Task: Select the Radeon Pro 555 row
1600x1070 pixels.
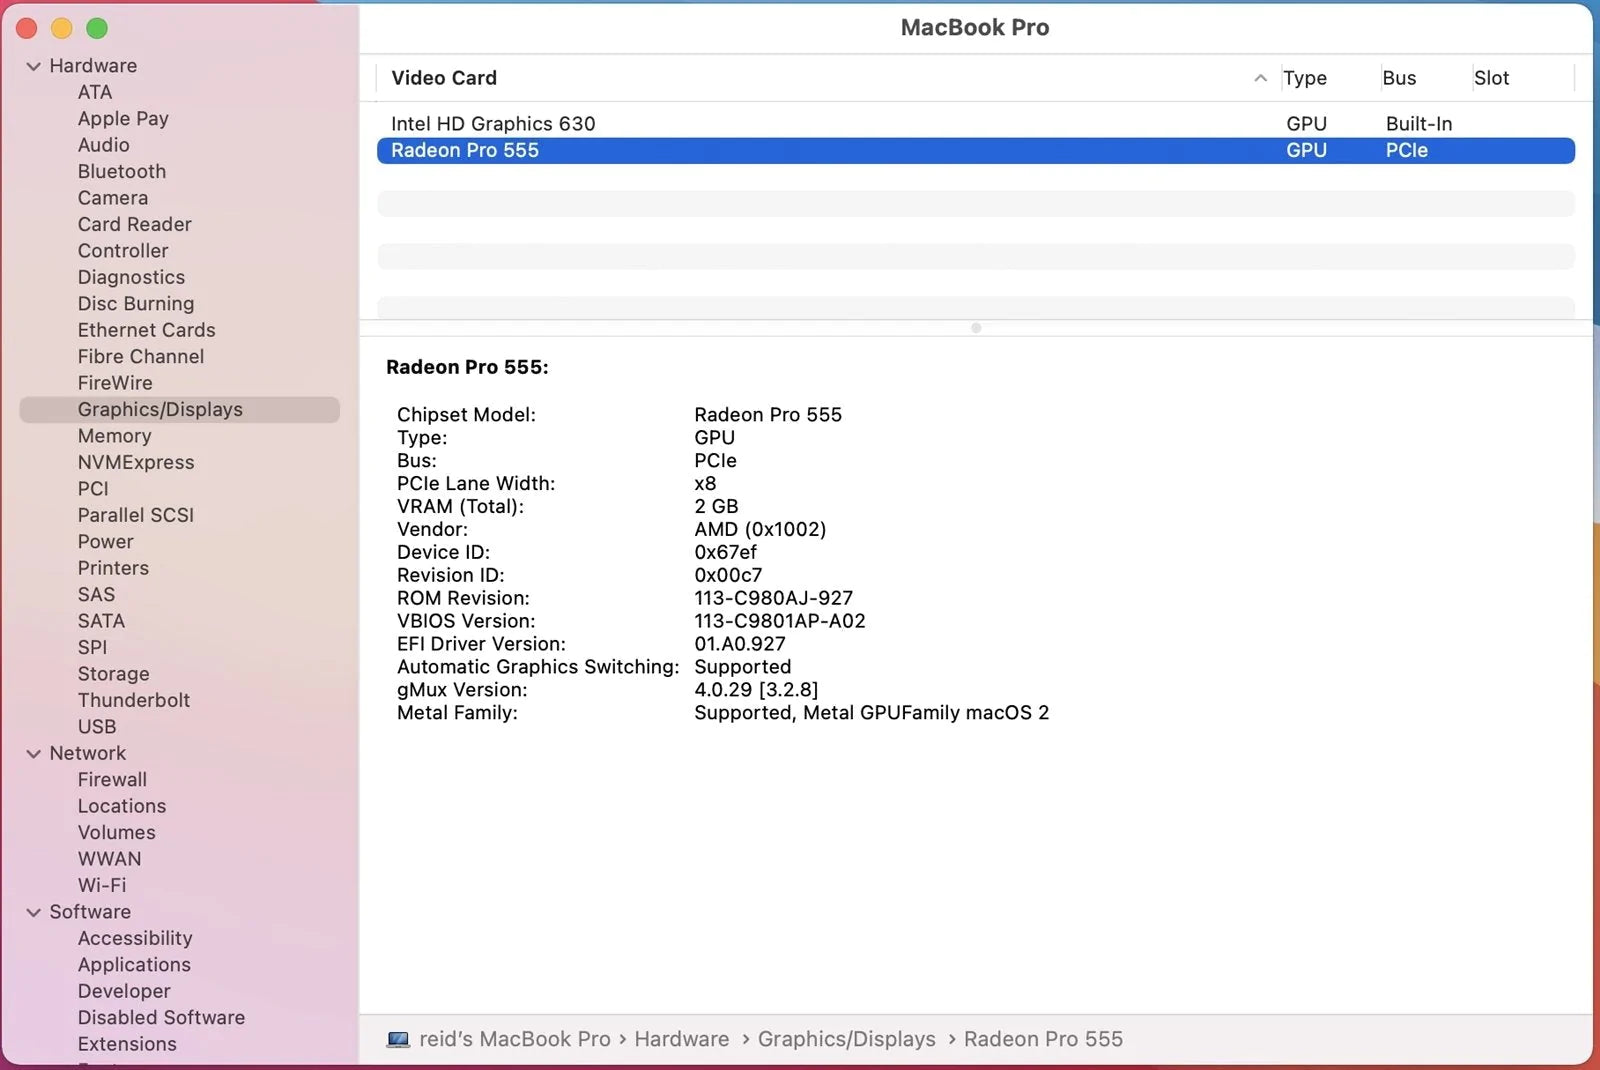Action: 465,150
